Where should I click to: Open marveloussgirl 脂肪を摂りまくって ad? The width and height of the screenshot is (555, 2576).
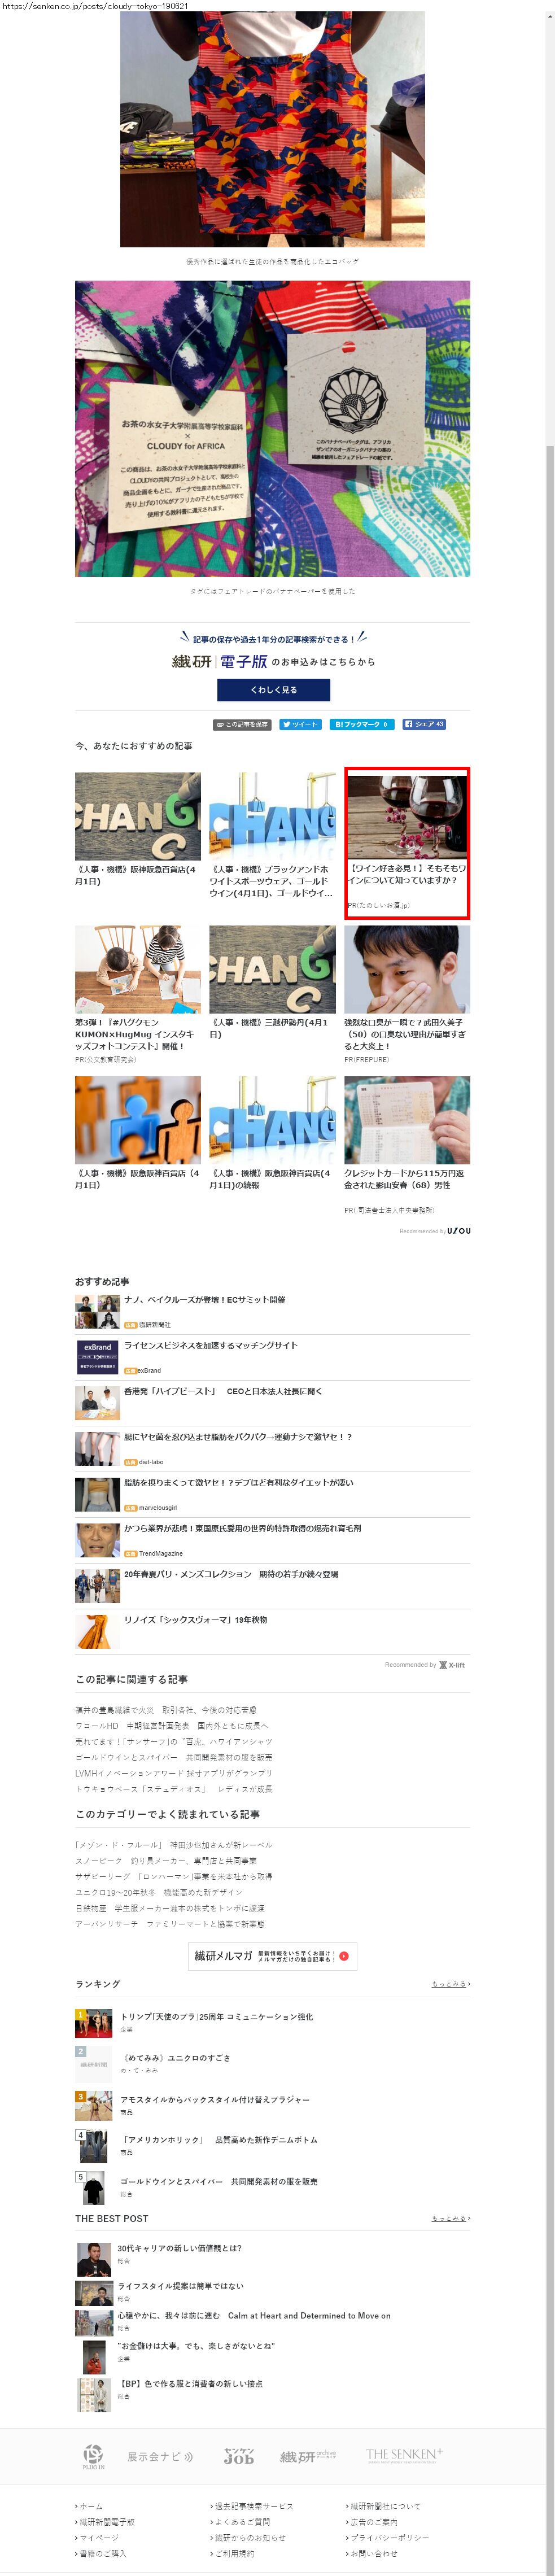tap(238, 1483)
